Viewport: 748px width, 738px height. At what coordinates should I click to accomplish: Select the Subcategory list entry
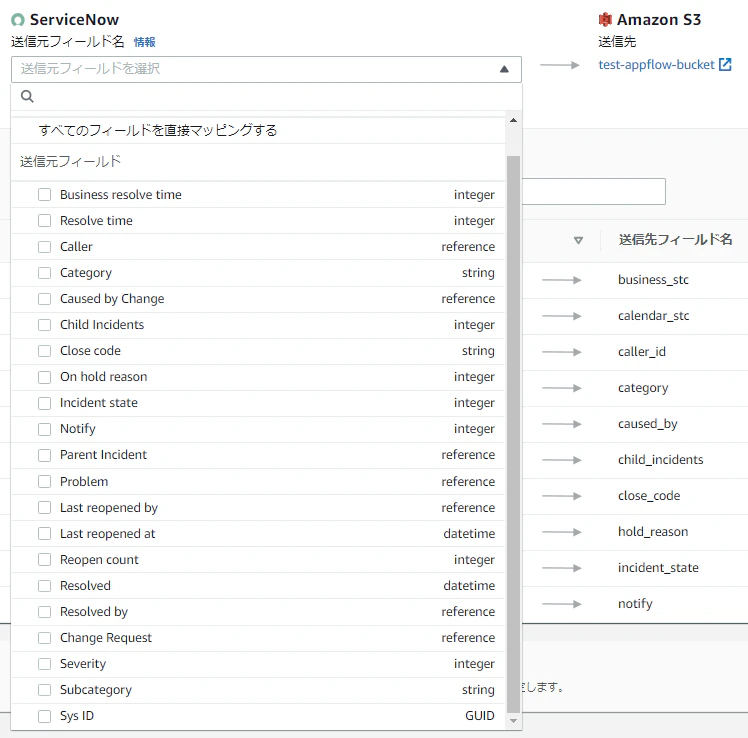coord(258,690)
